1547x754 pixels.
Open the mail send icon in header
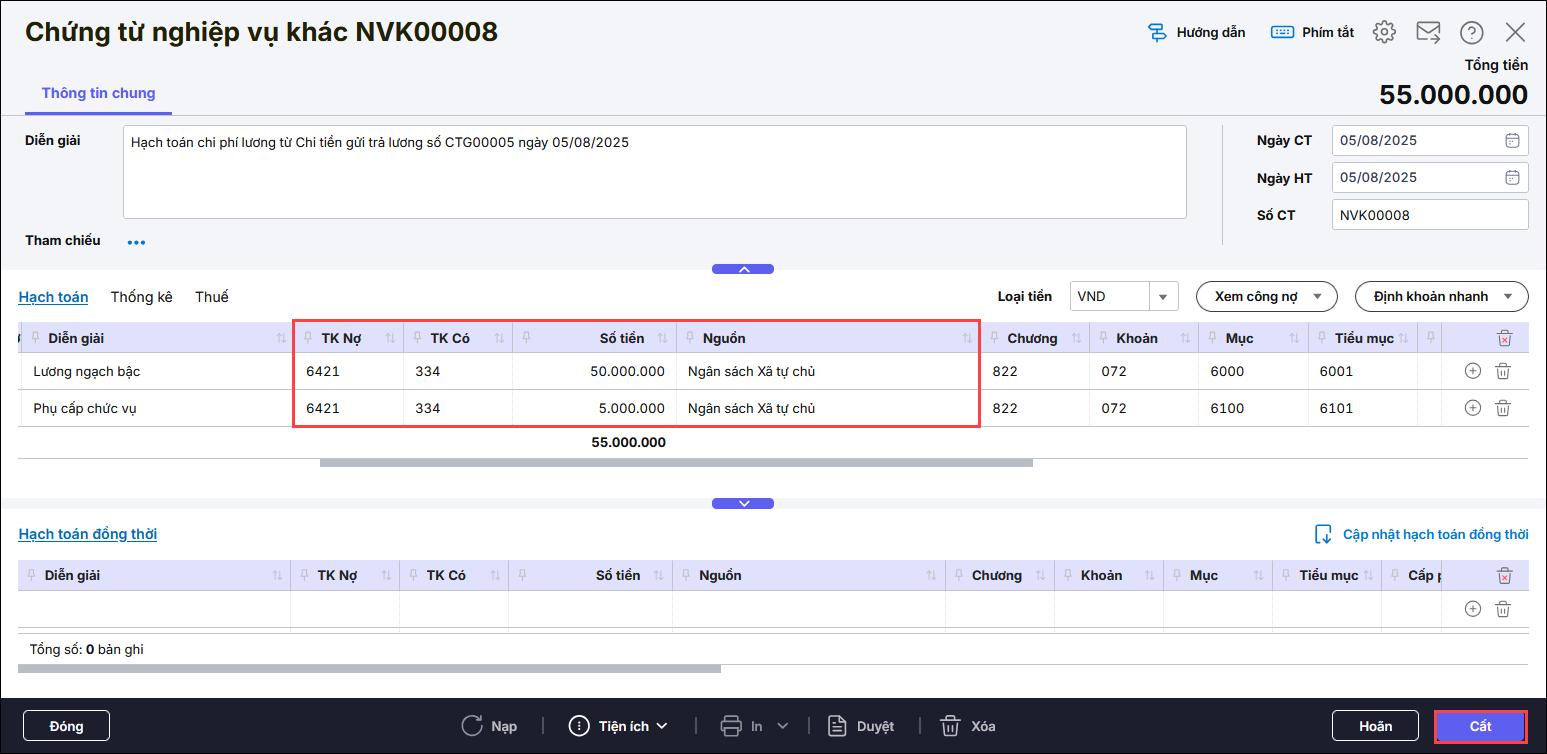point(1428,32)
